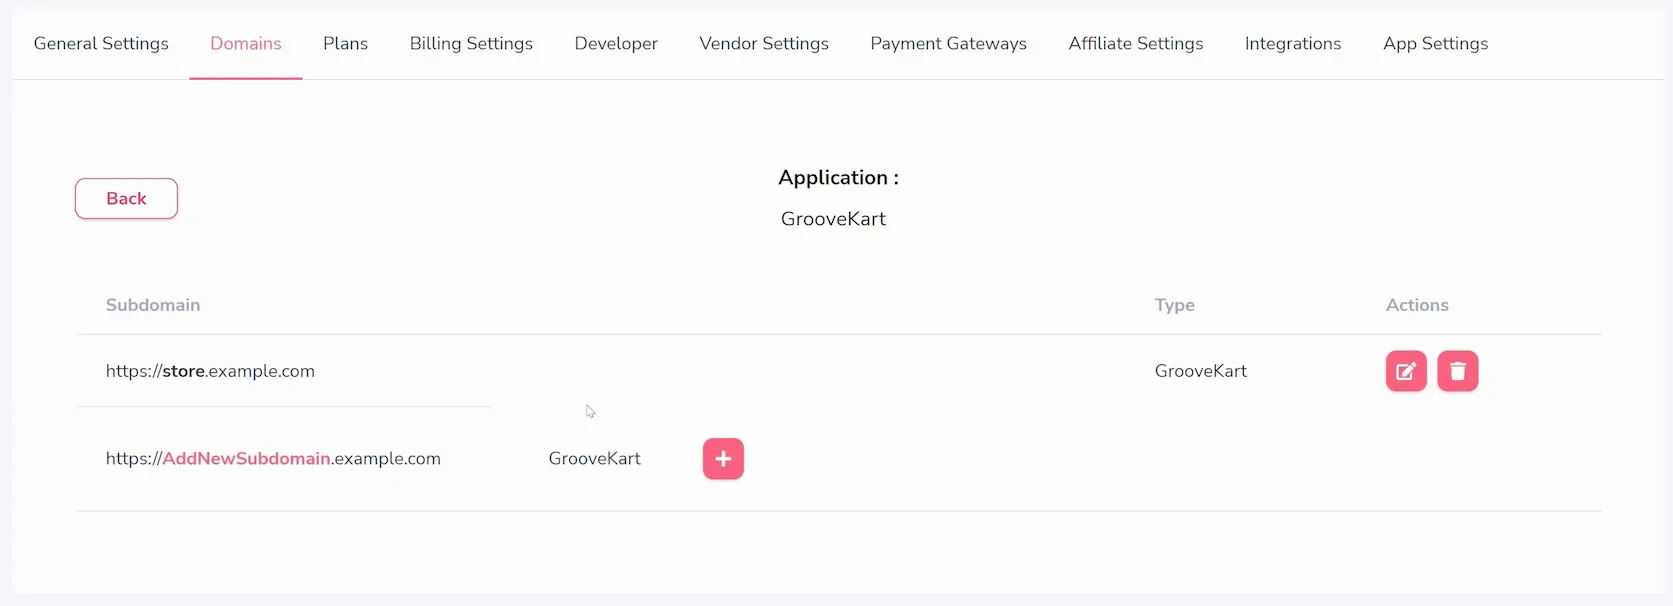Open Vendor Settings tab
Viewport: 1673px width, 606px height.
tap(764, 44)
